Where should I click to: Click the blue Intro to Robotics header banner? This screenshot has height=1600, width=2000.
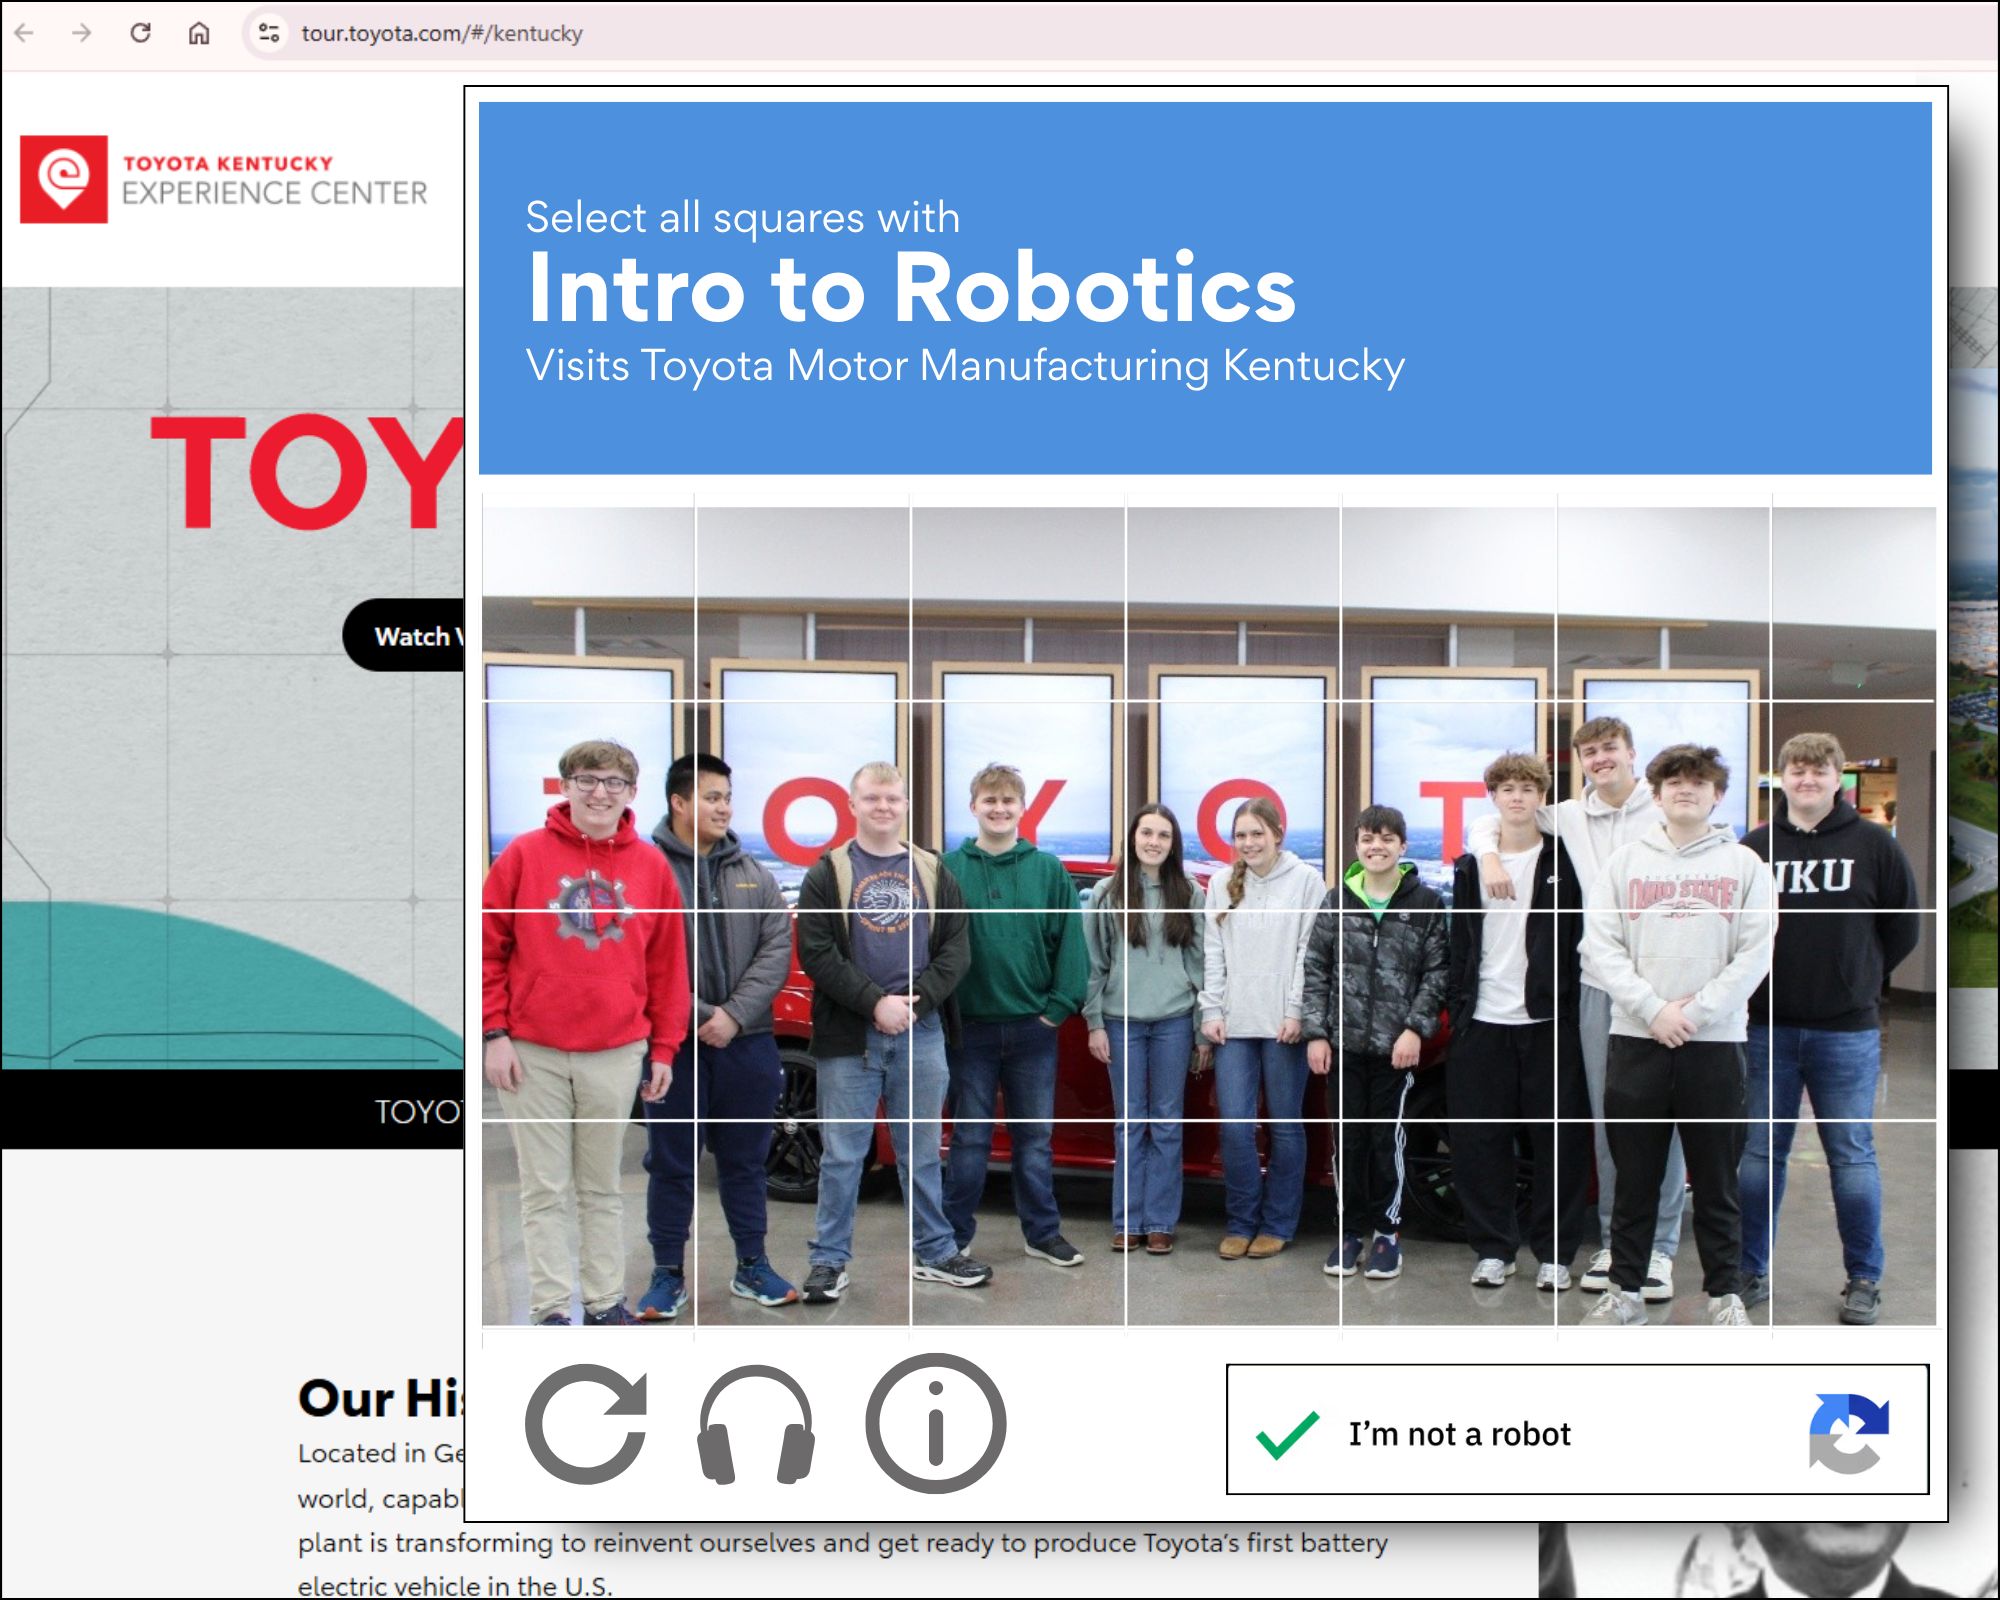[x=1205, y=288]
